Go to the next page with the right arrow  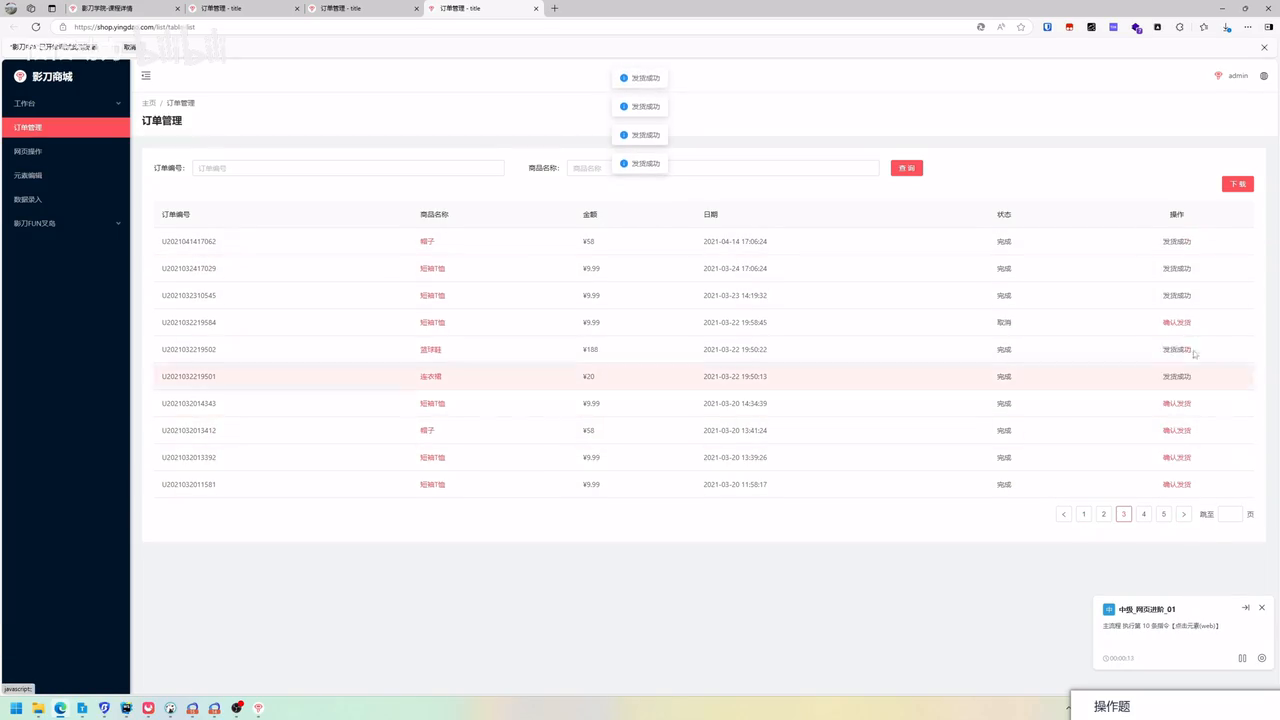coord(1184,514)
